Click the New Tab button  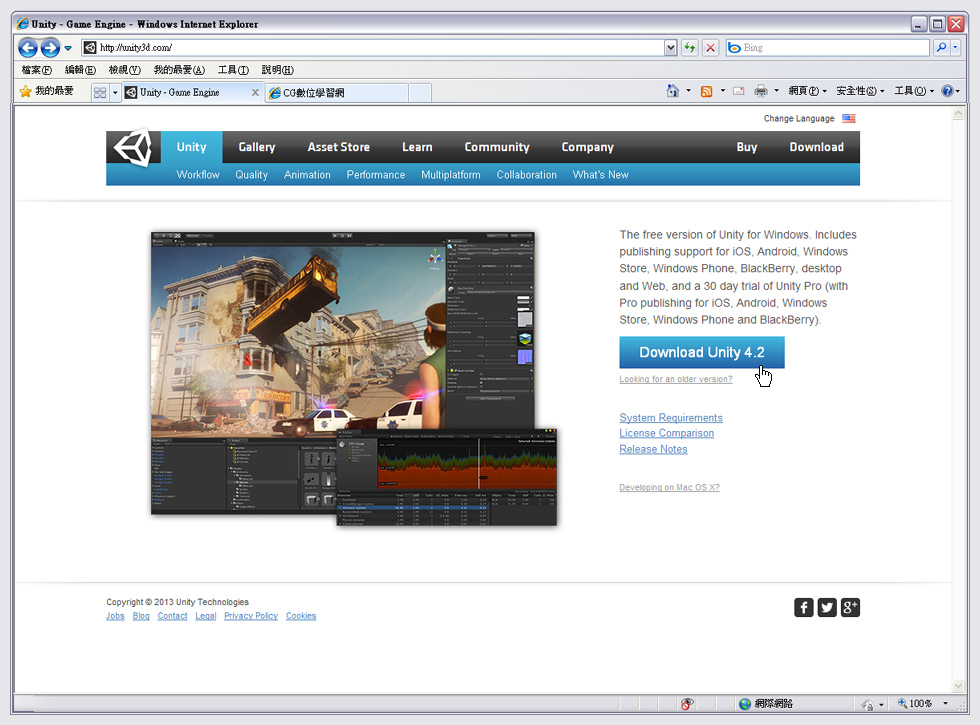(x=420, y=92)
